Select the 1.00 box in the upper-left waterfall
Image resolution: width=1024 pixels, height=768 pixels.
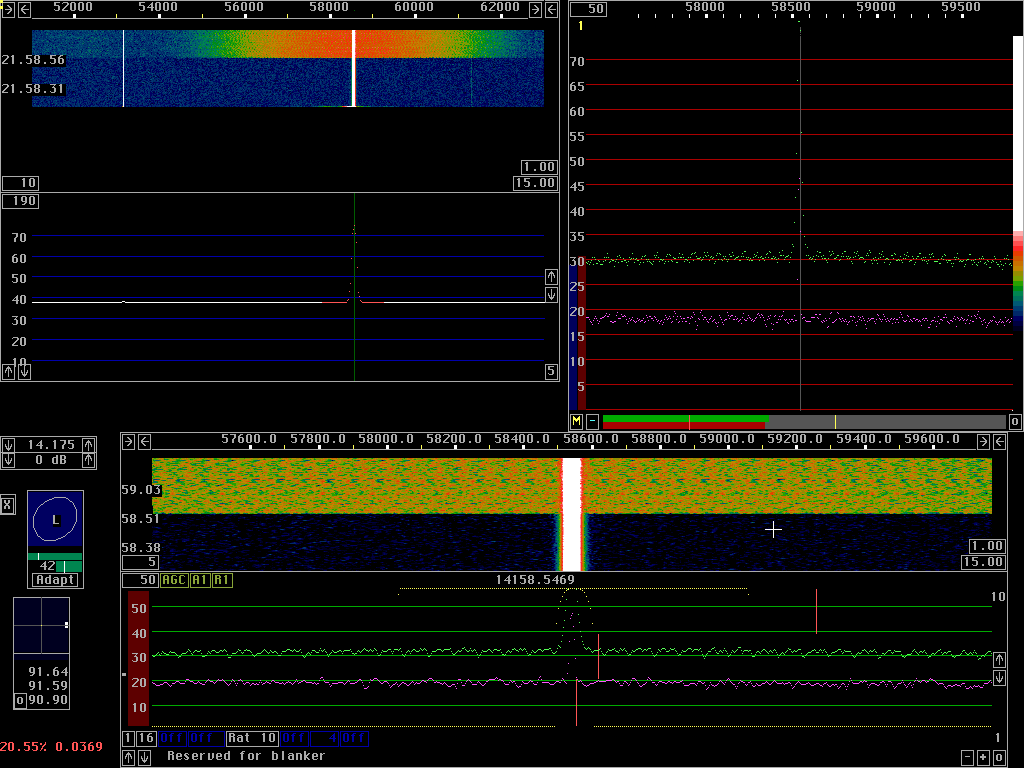pyautogui.click(x=539, y=167)
